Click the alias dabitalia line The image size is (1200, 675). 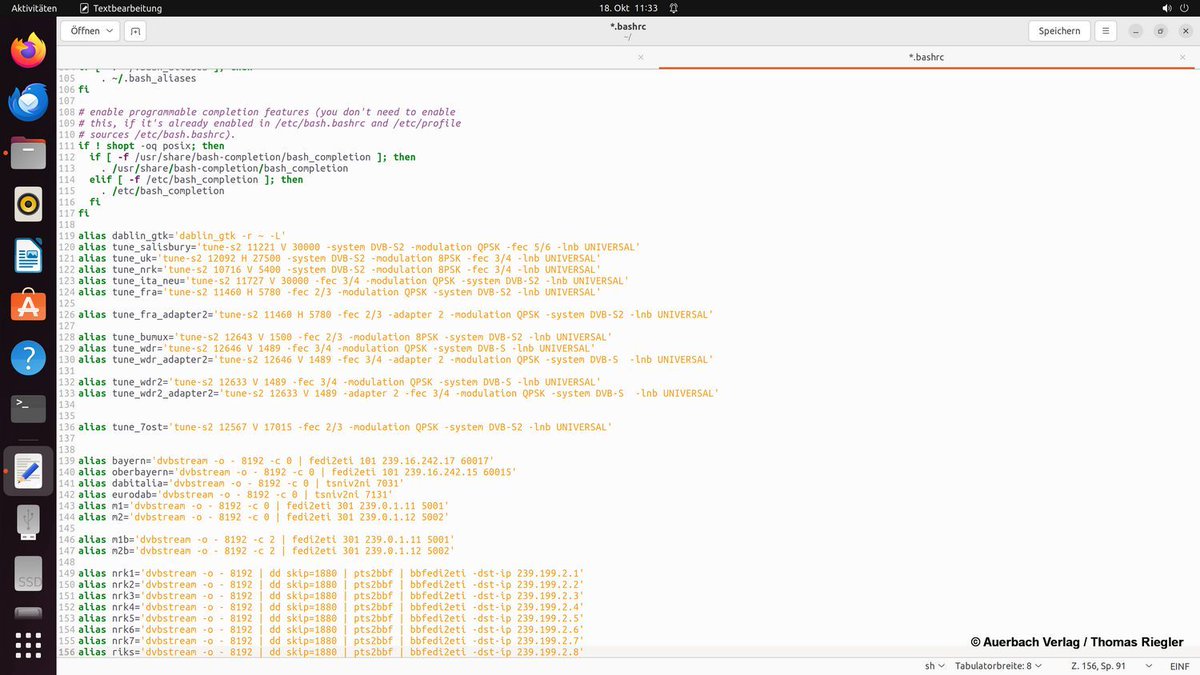pyautogui.click(x=241, y=483)
